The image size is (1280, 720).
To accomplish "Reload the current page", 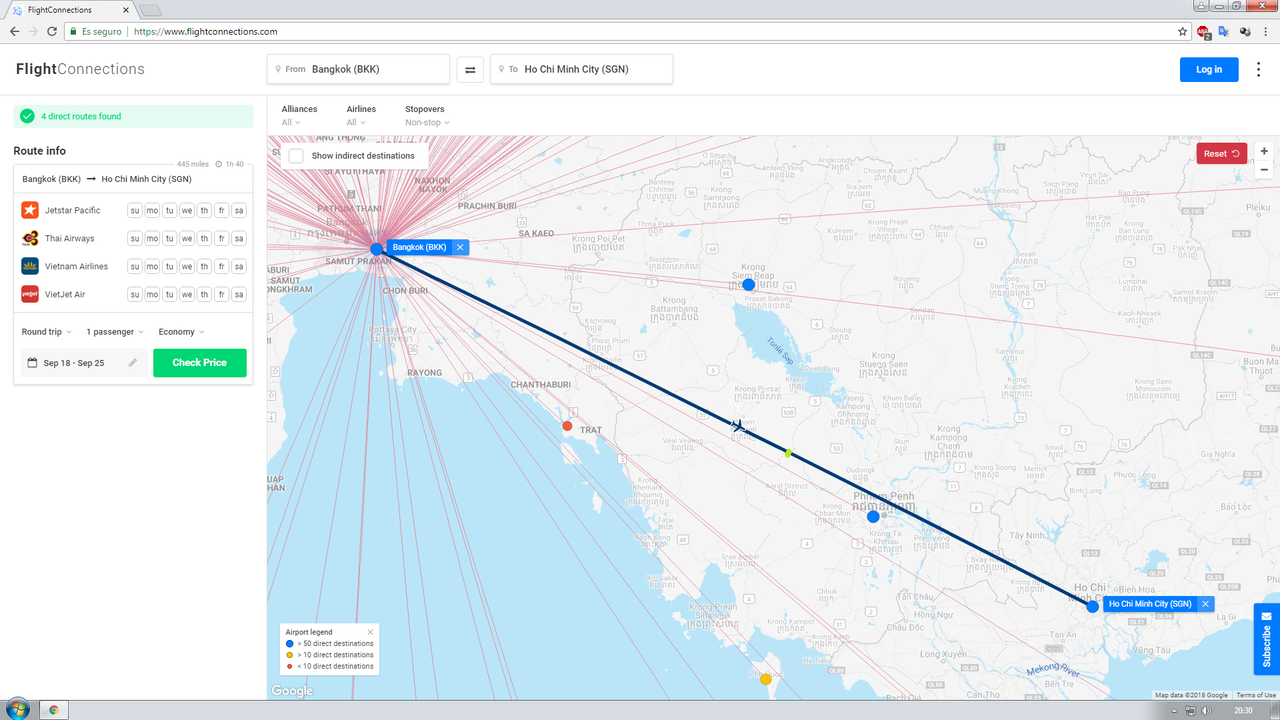I will pyautogui.click(x=53, y=31).
